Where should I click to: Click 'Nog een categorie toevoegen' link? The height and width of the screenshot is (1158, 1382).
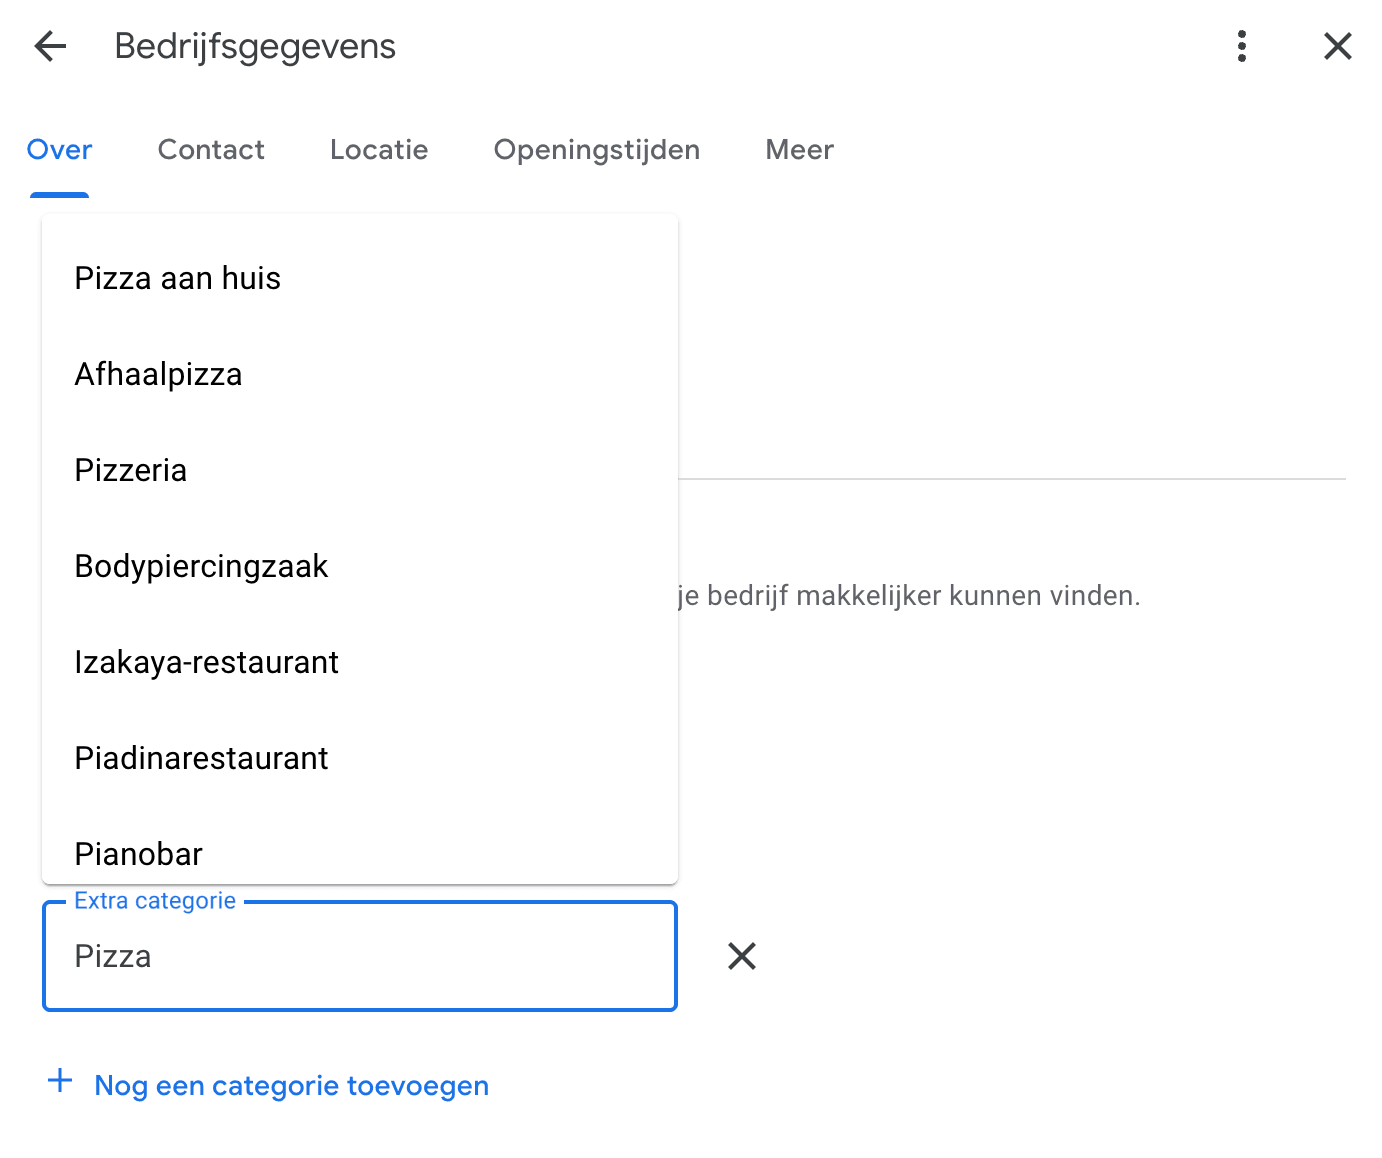pos(291,1085)
